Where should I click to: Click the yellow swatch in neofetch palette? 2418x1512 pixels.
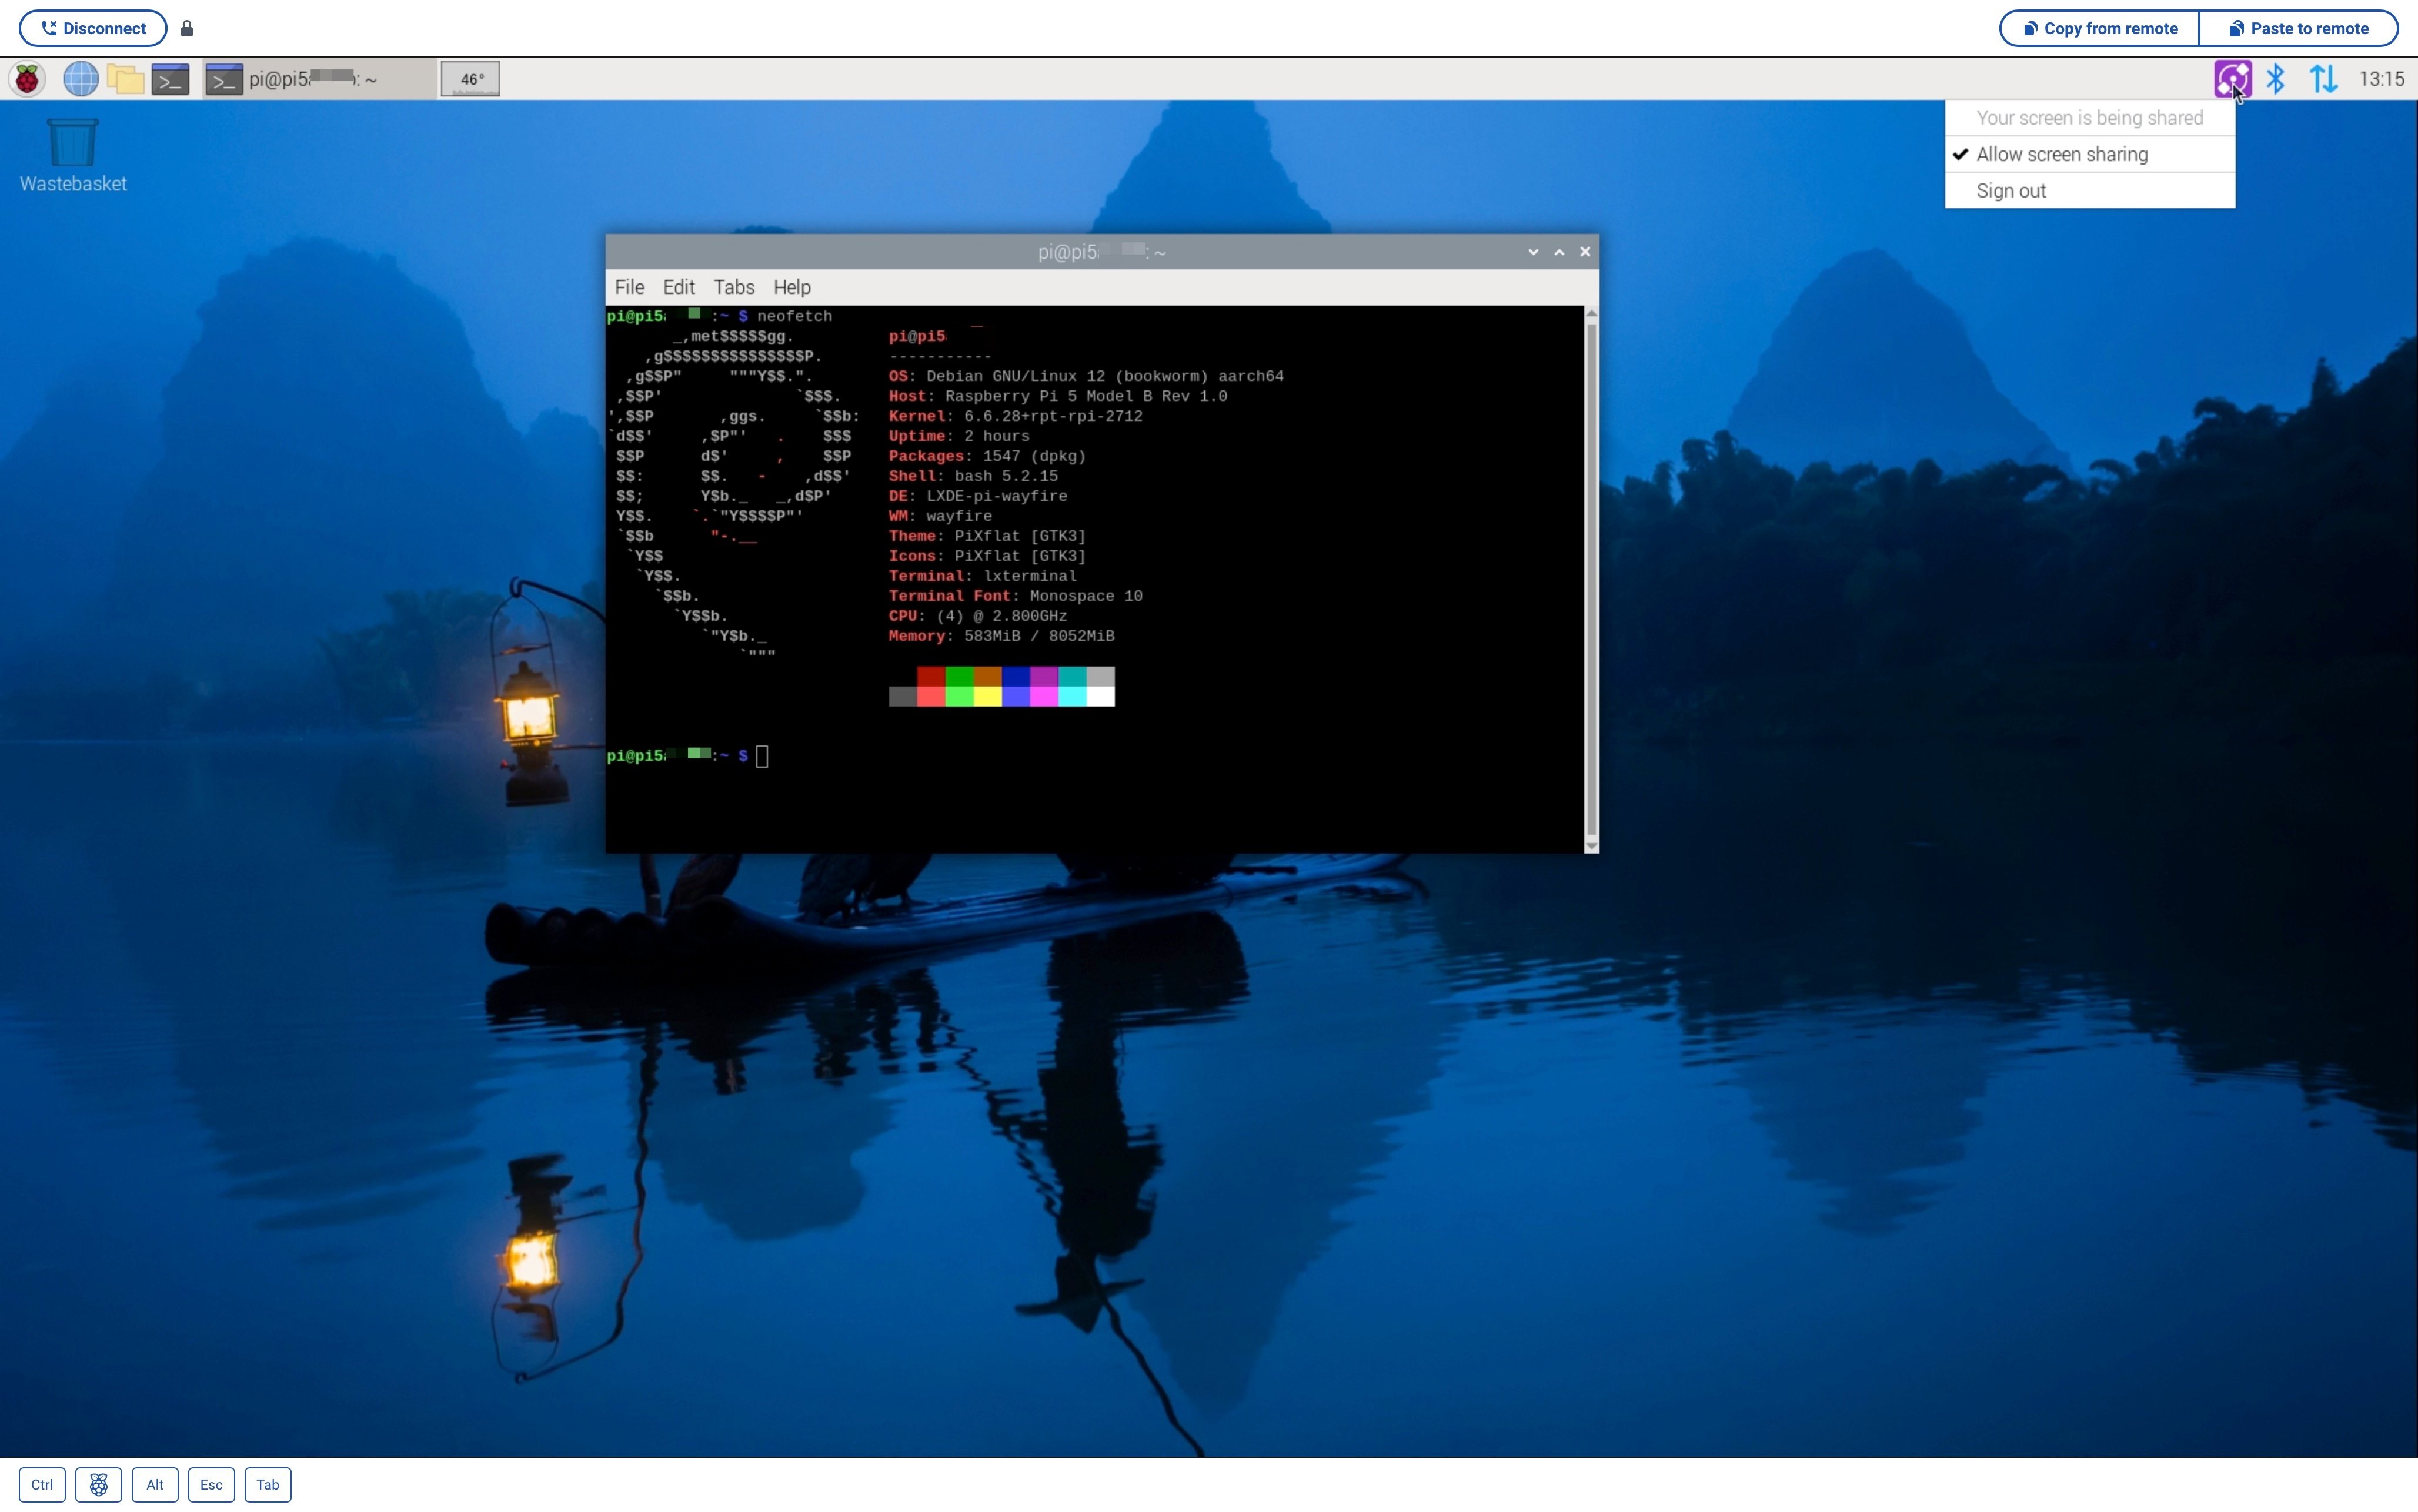click(x=987, y=697)
